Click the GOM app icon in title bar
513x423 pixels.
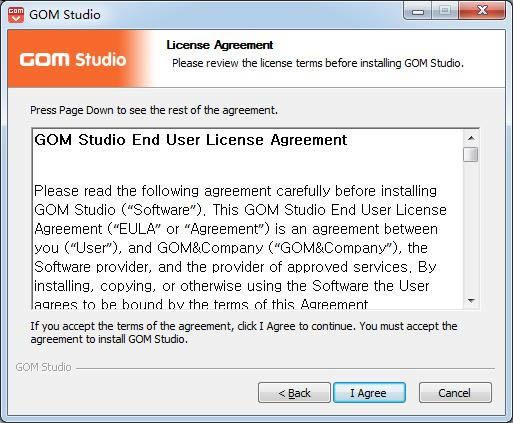coord(16,15)
